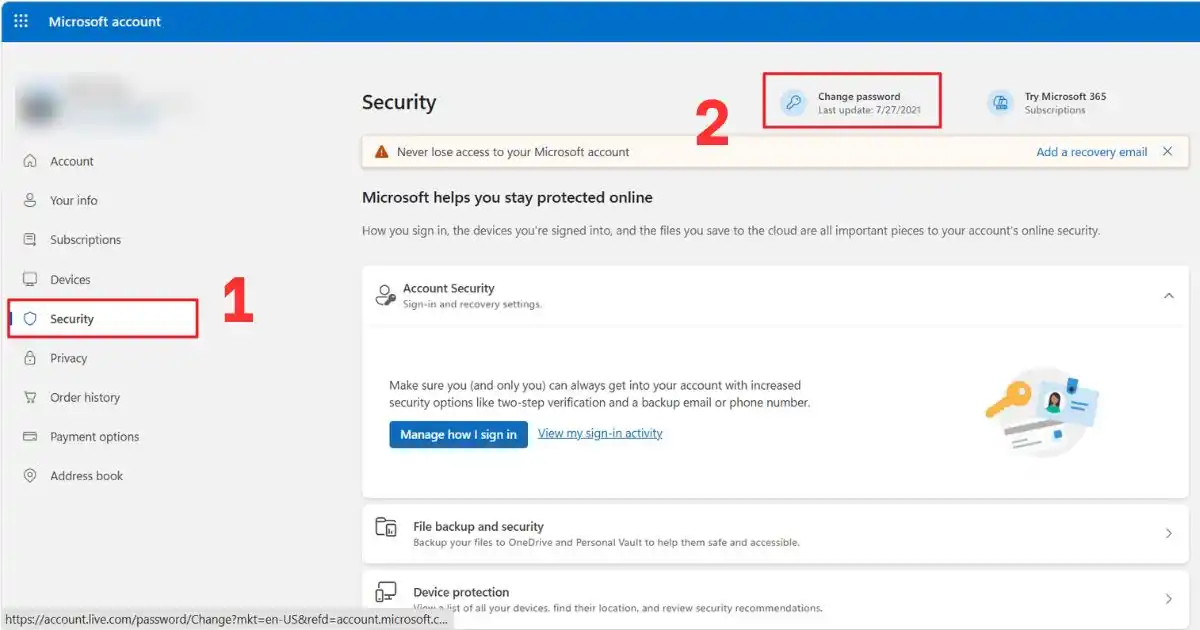Open Privacy in the sidebar
1200x630 pixels.
tap(69, 358)
